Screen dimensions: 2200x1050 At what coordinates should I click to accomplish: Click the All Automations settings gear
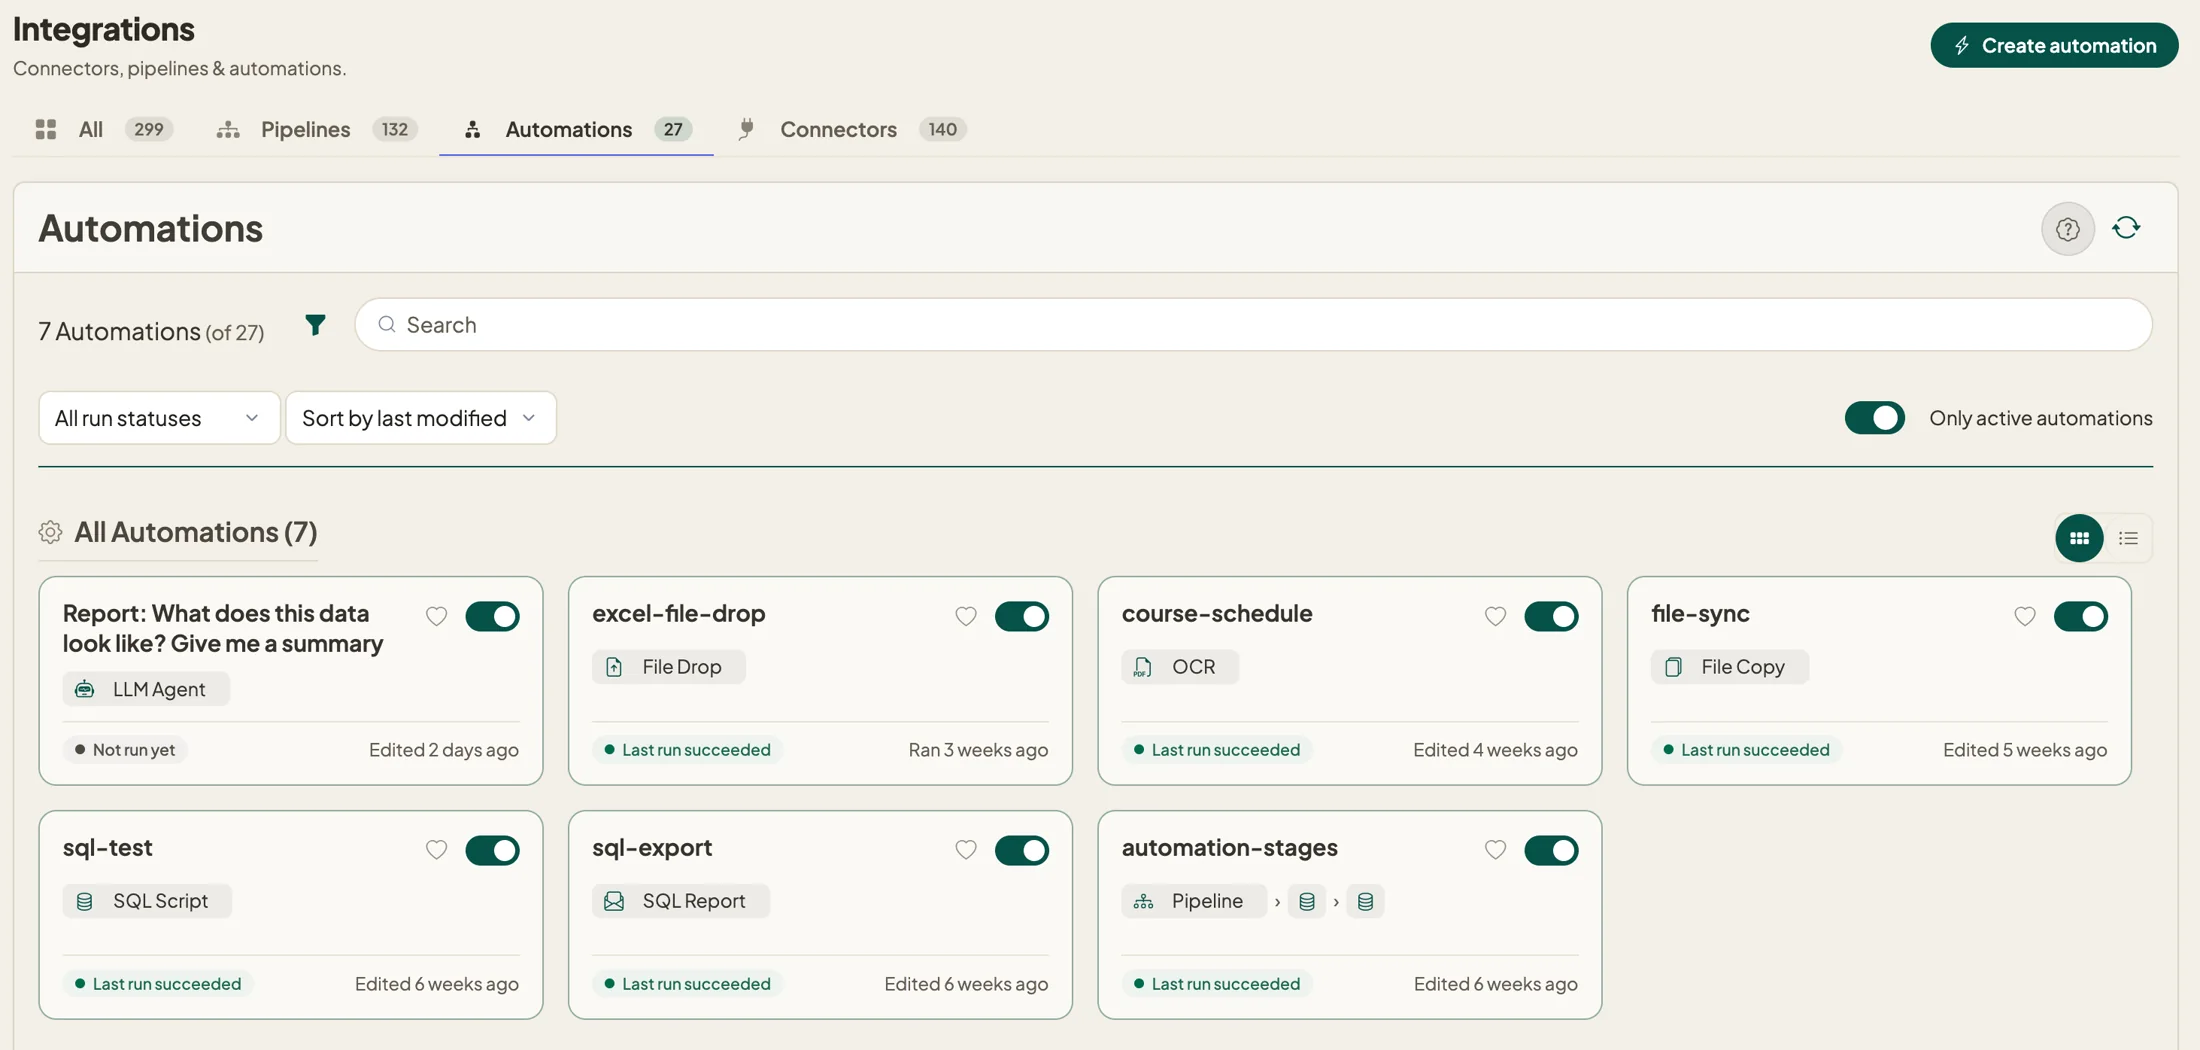[50, 532]
